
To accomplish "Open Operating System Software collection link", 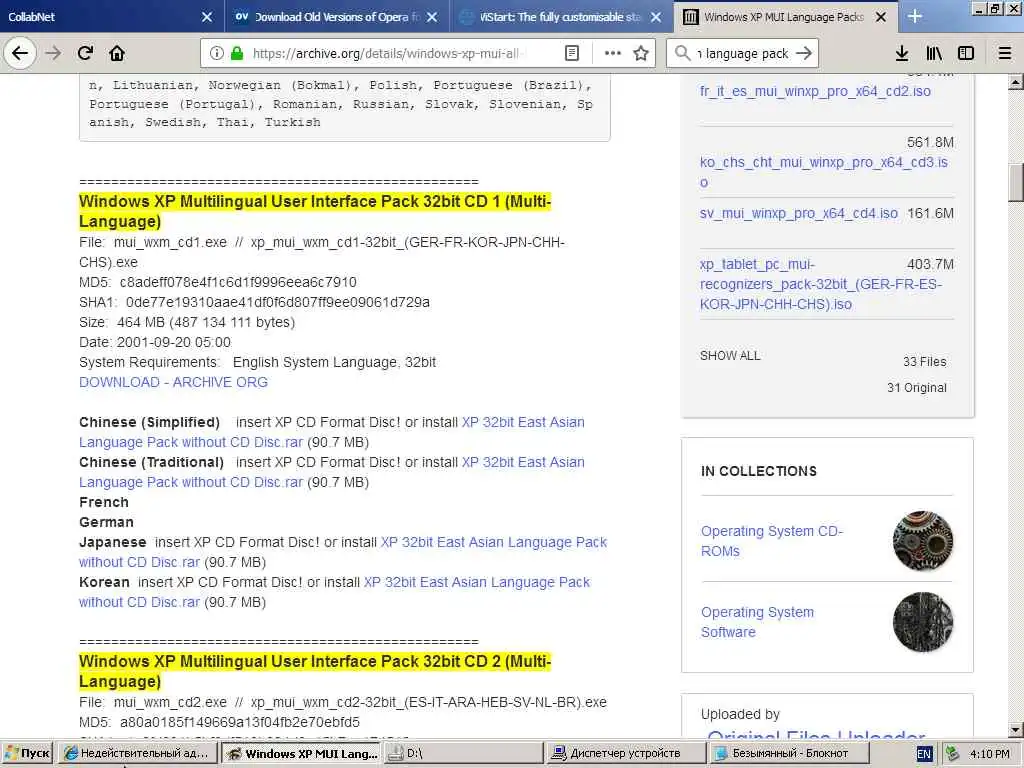I will coord(758,622).
